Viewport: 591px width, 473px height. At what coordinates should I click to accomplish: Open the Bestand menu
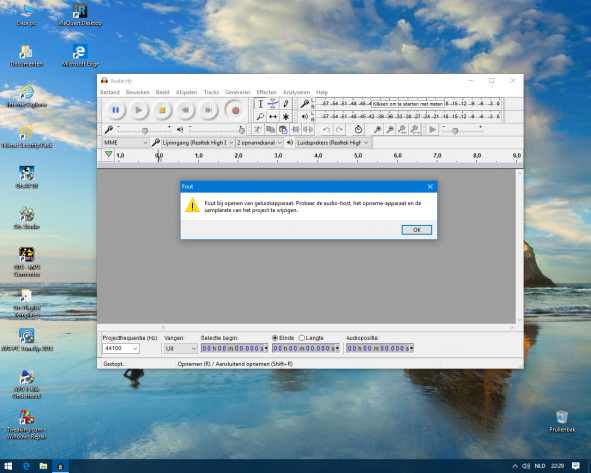point(110,92)
